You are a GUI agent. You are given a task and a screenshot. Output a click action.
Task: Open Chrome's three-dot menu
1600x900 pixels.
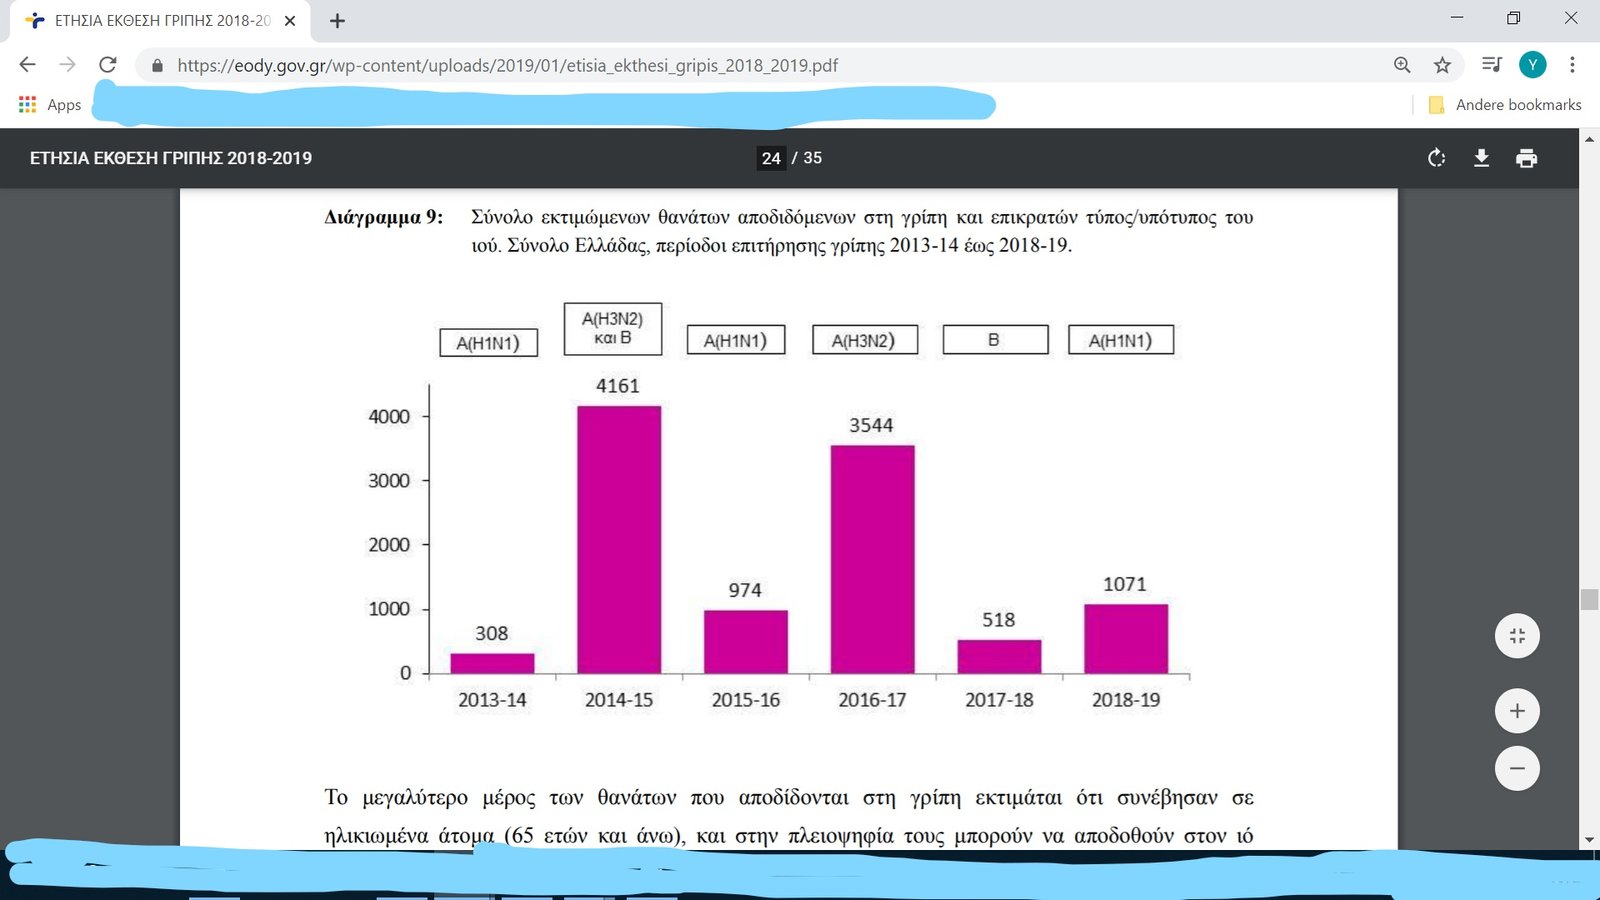(x=1572, y=65)
